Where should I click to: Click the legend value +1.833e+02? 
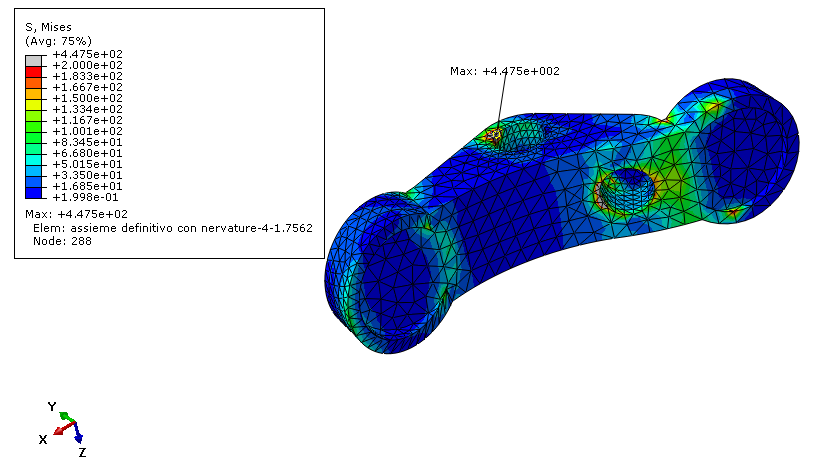pyautogui.click(x=87, y=76)
